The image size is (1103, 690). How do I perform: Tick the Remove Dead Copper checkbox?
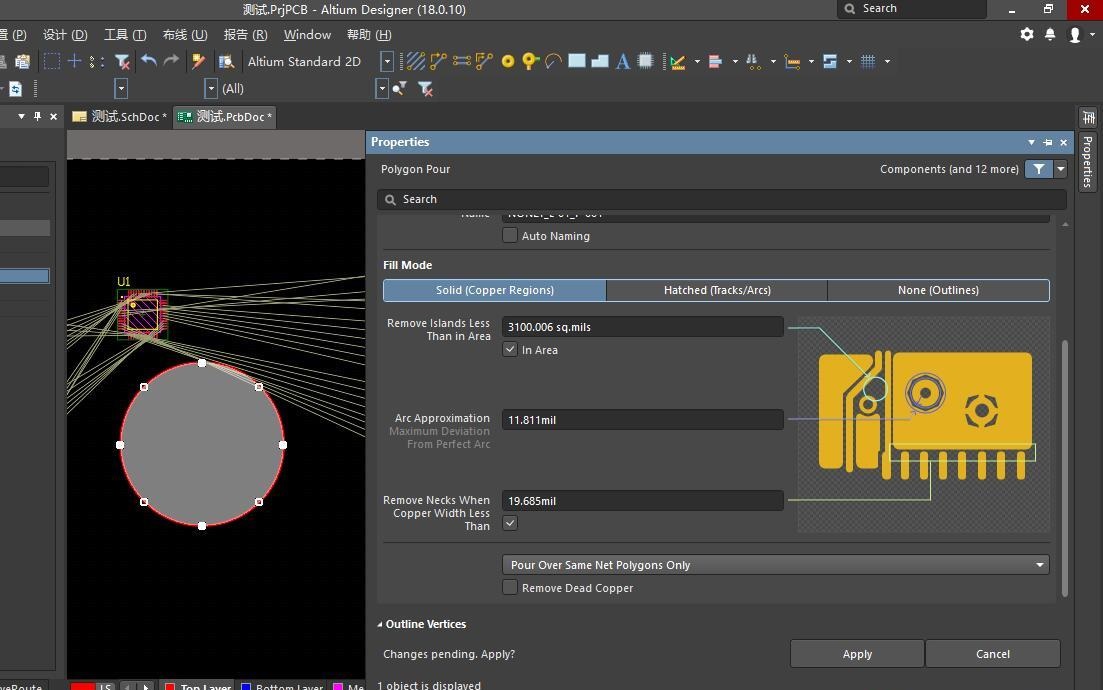coord(510,588)
